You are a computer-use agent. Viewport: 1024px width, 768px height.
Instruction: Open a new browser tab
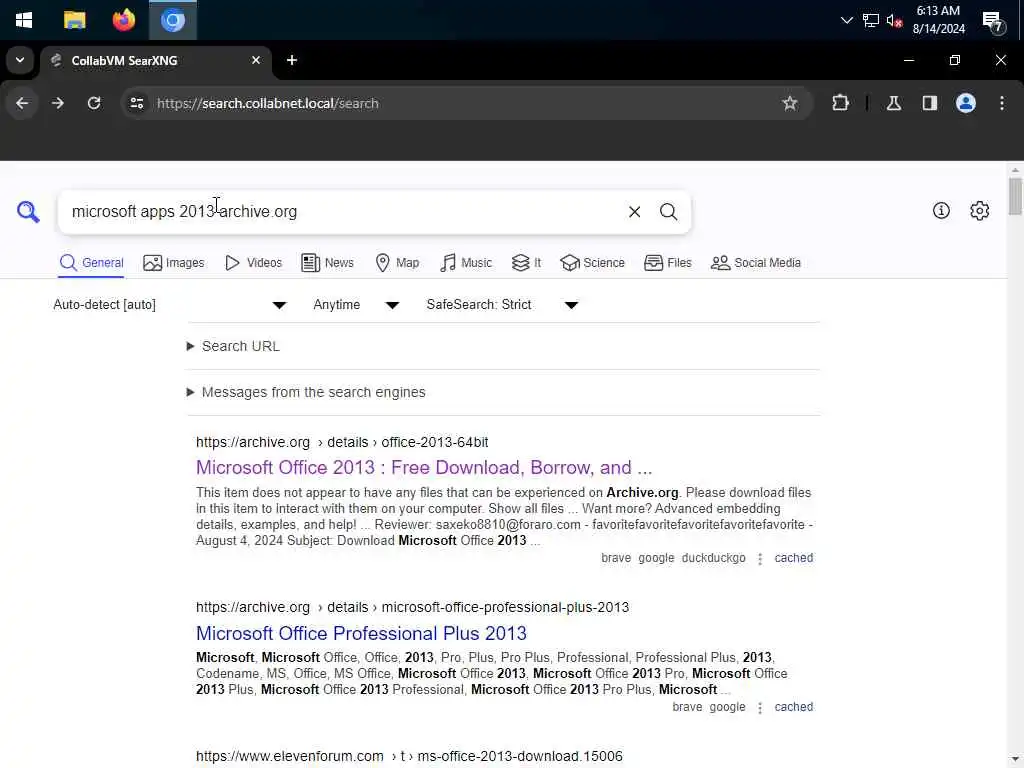click(x=292, y=60)
